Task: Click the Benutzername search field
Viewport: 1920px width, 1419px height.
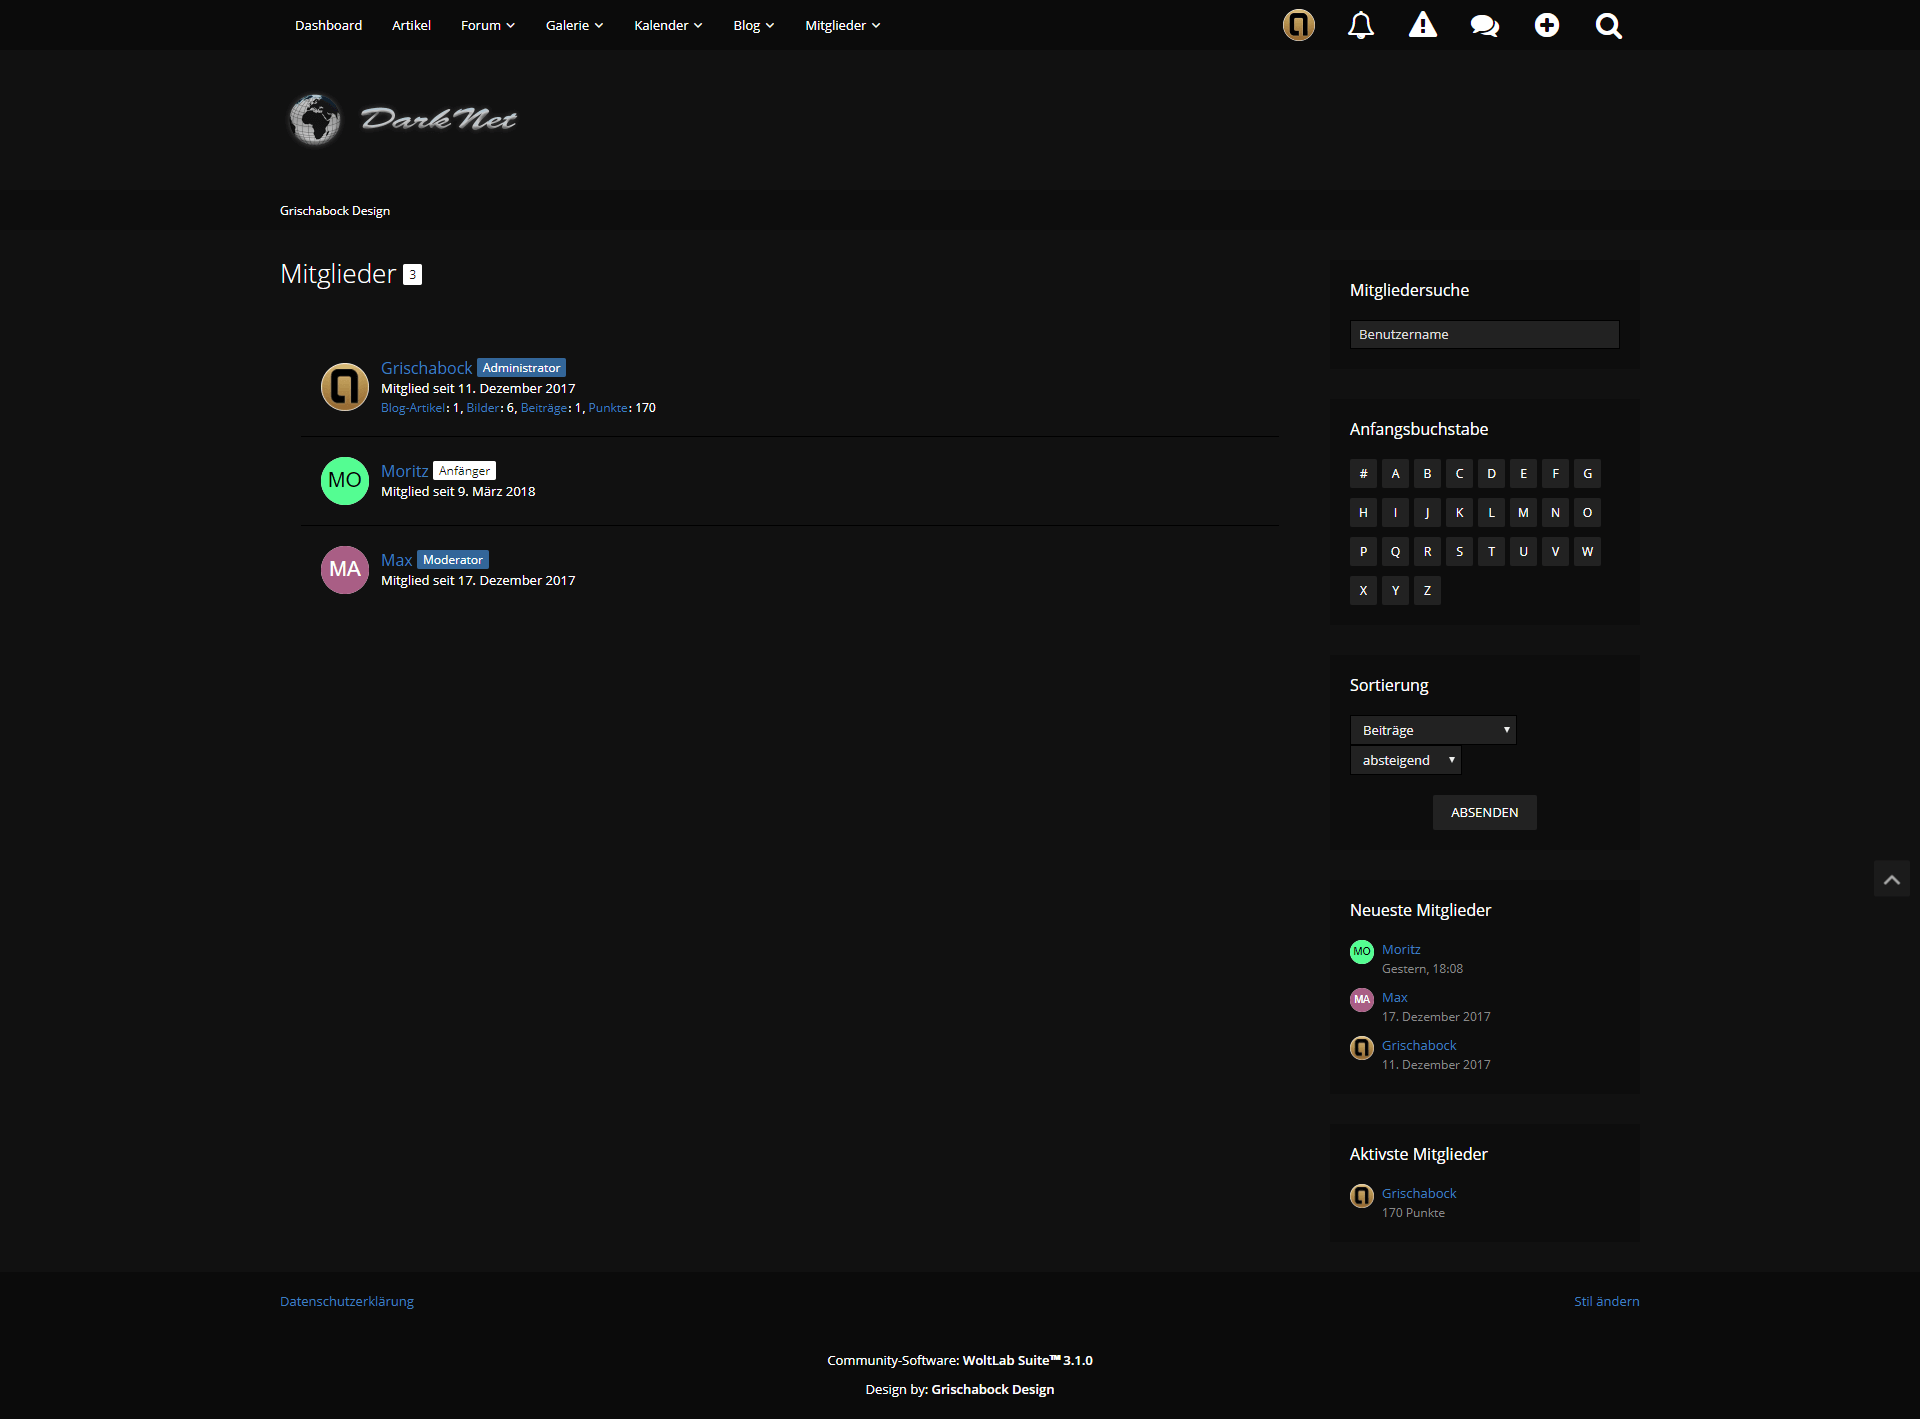Action: [1484, 334]
